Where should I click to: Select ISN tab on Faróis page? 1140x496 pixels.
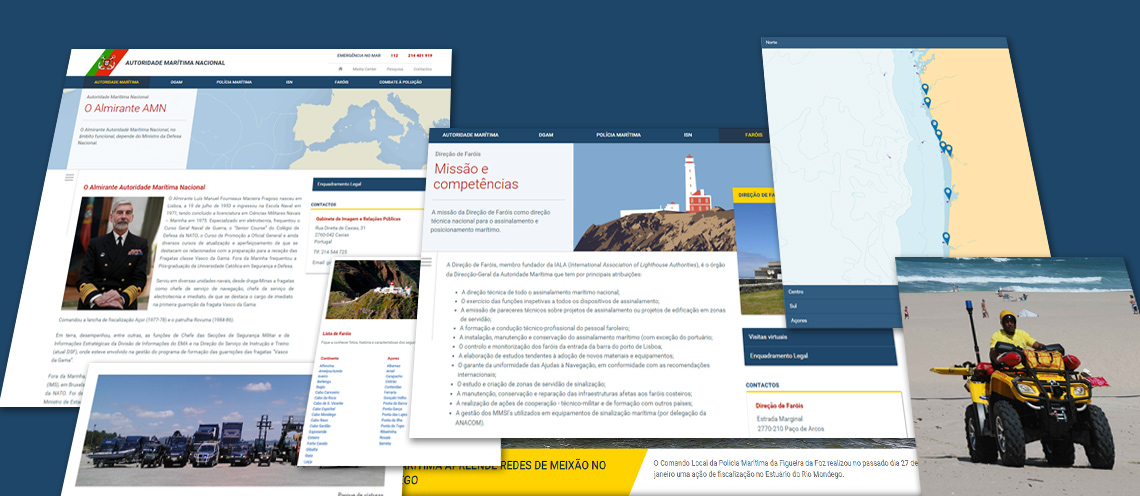(x=688, y=135)
